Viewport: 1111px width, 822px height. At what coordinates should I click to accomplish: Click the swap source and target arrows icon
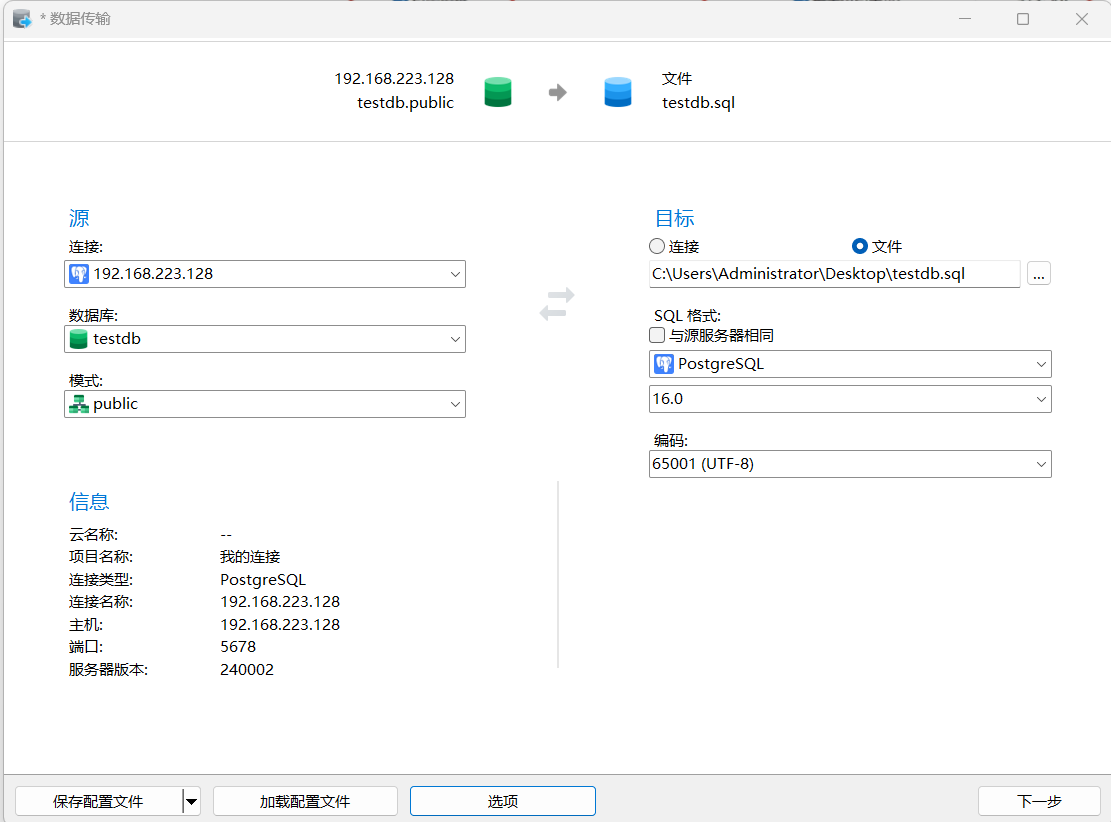tap(557, 304)
